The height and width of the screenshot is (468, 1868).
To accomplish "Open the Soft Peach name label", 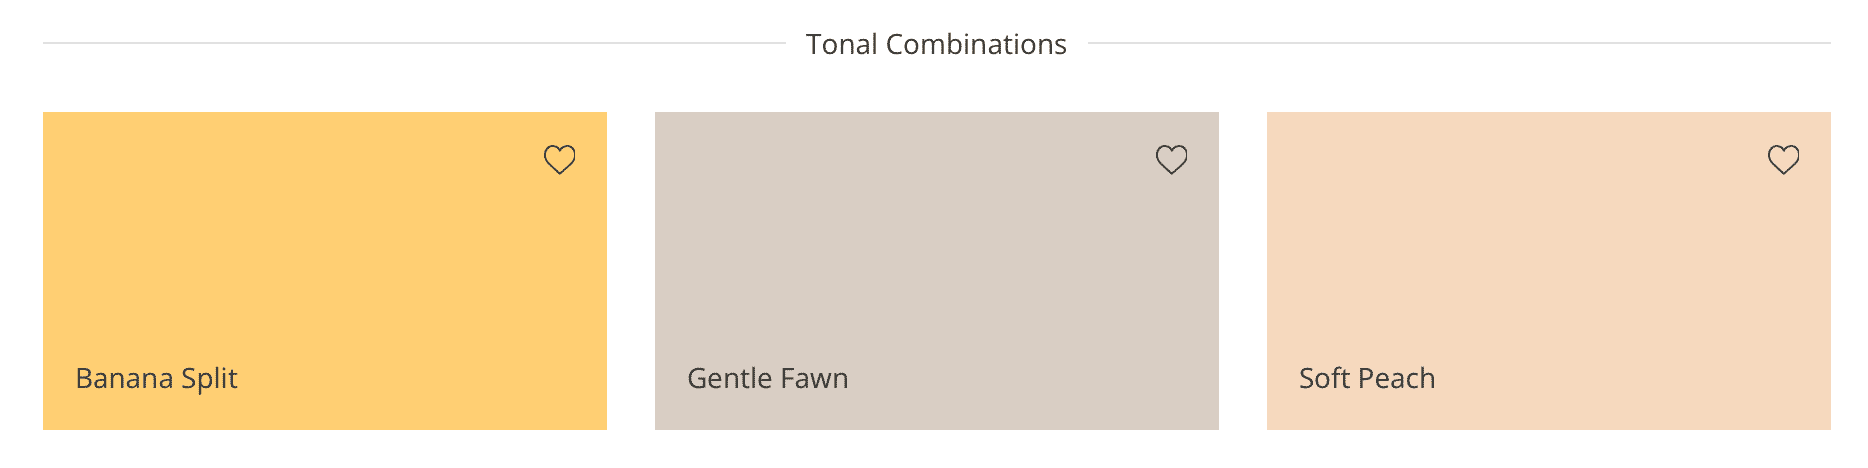I will click(x=1366, y=378).
